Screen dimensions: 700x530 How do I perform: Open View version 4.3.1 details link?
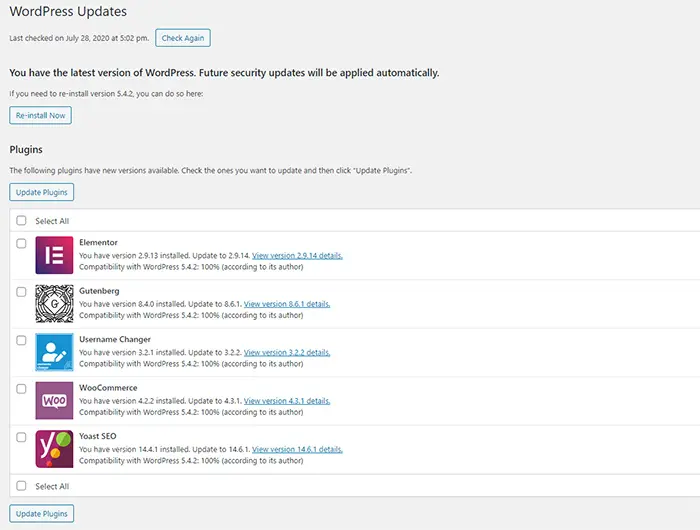(x=287, y=401)
